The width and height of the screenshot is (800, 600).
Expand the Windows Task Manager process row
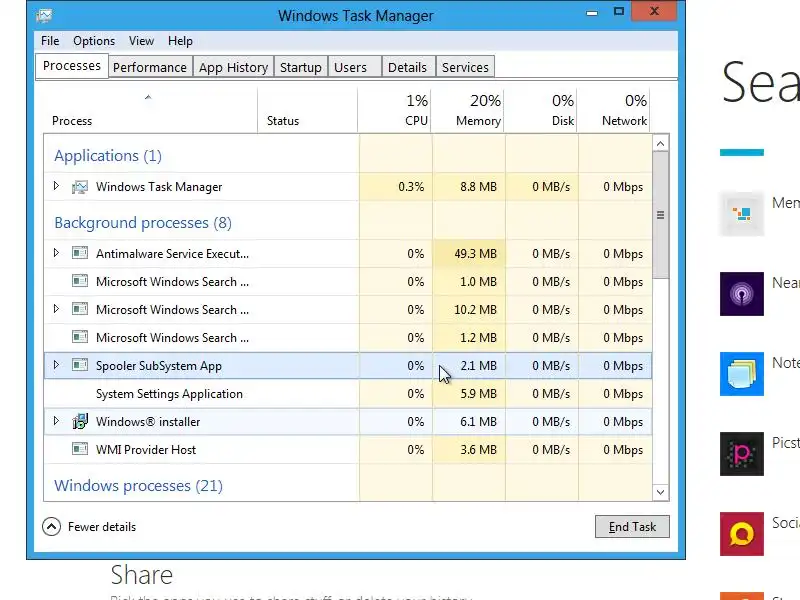[x=56, y=186]
